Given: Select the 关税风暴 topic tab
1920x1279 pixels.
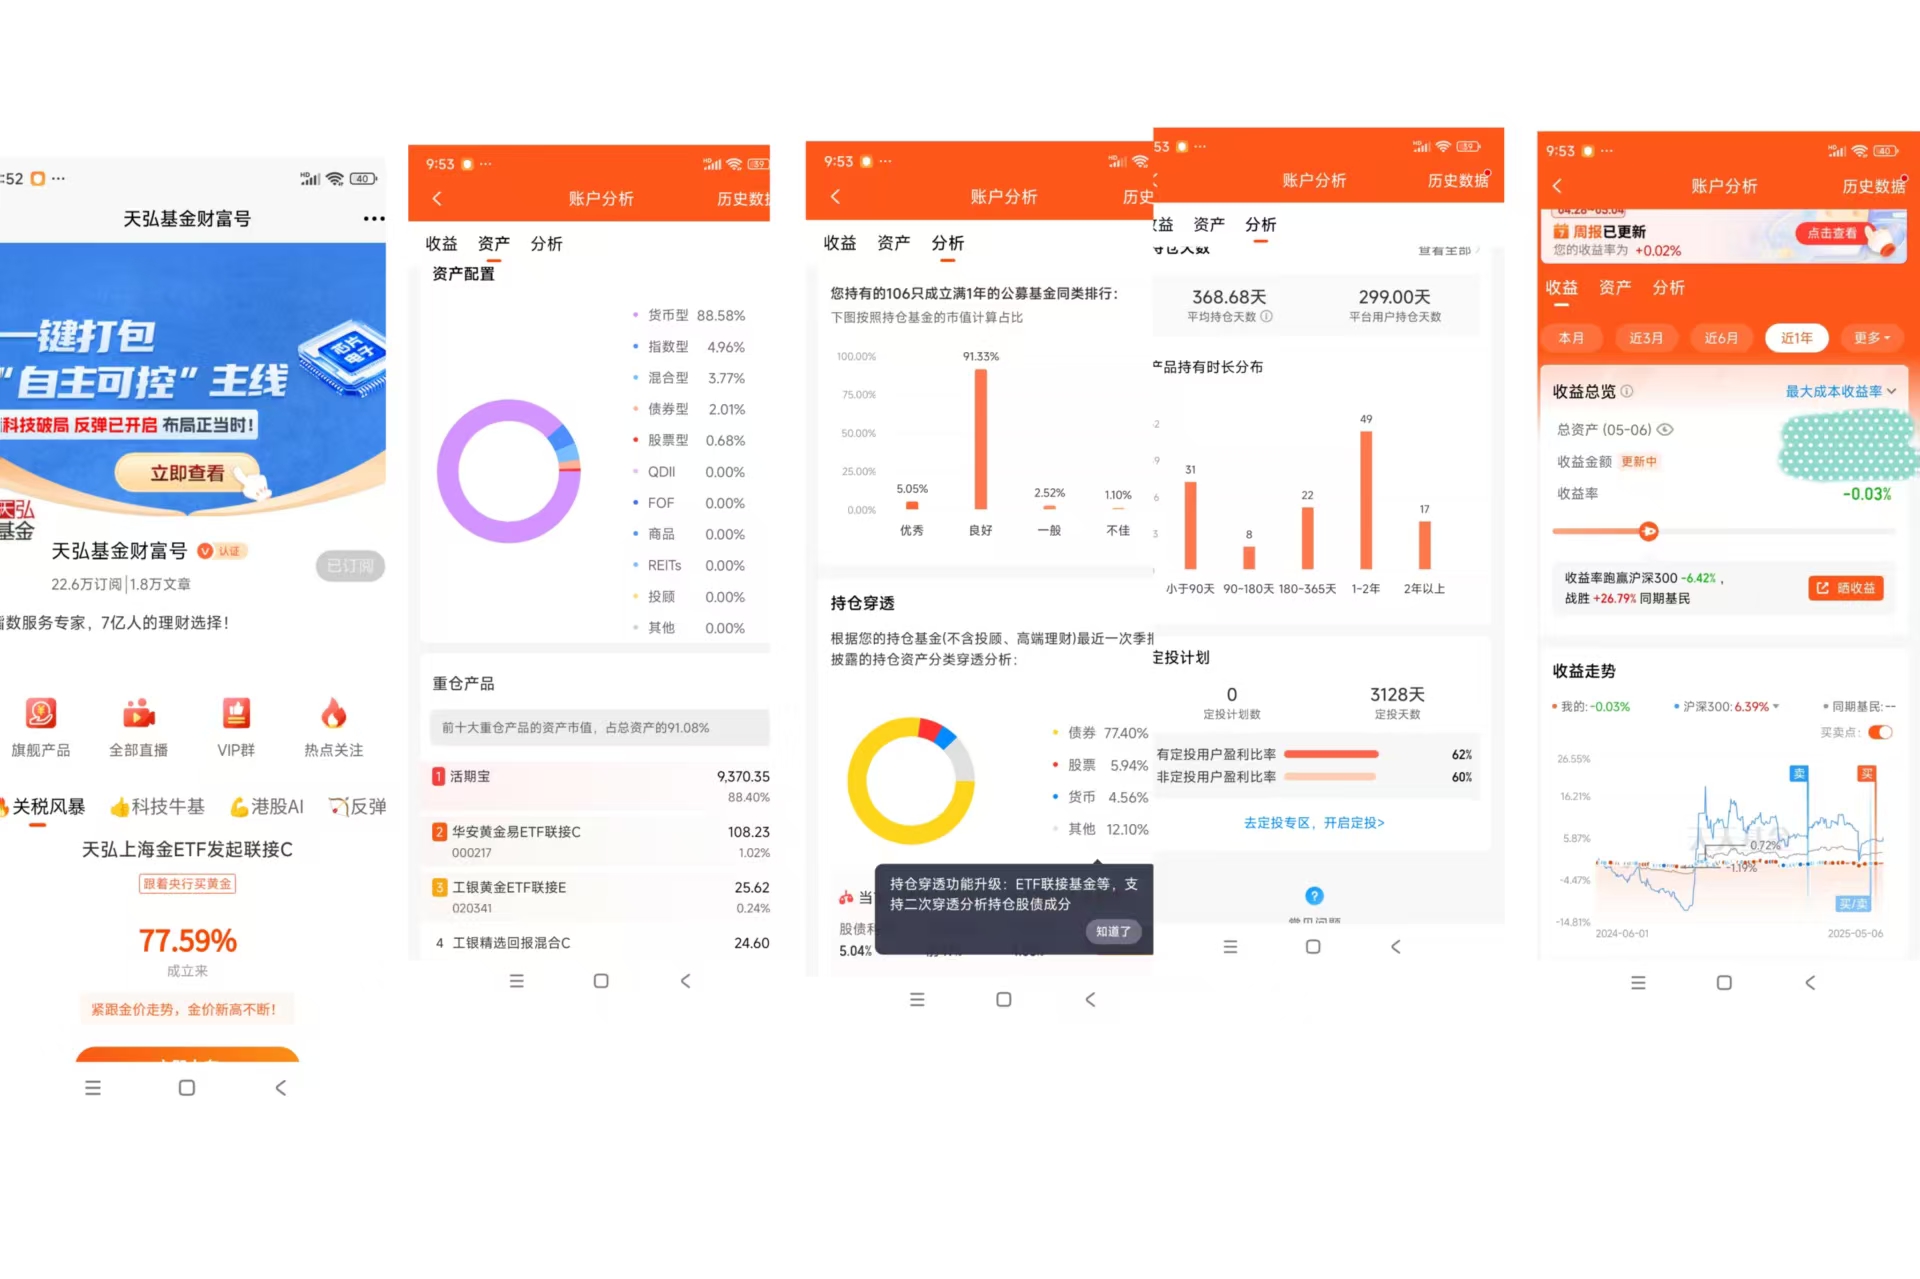Looking at the screenshot, I should [x=44, y=806].
